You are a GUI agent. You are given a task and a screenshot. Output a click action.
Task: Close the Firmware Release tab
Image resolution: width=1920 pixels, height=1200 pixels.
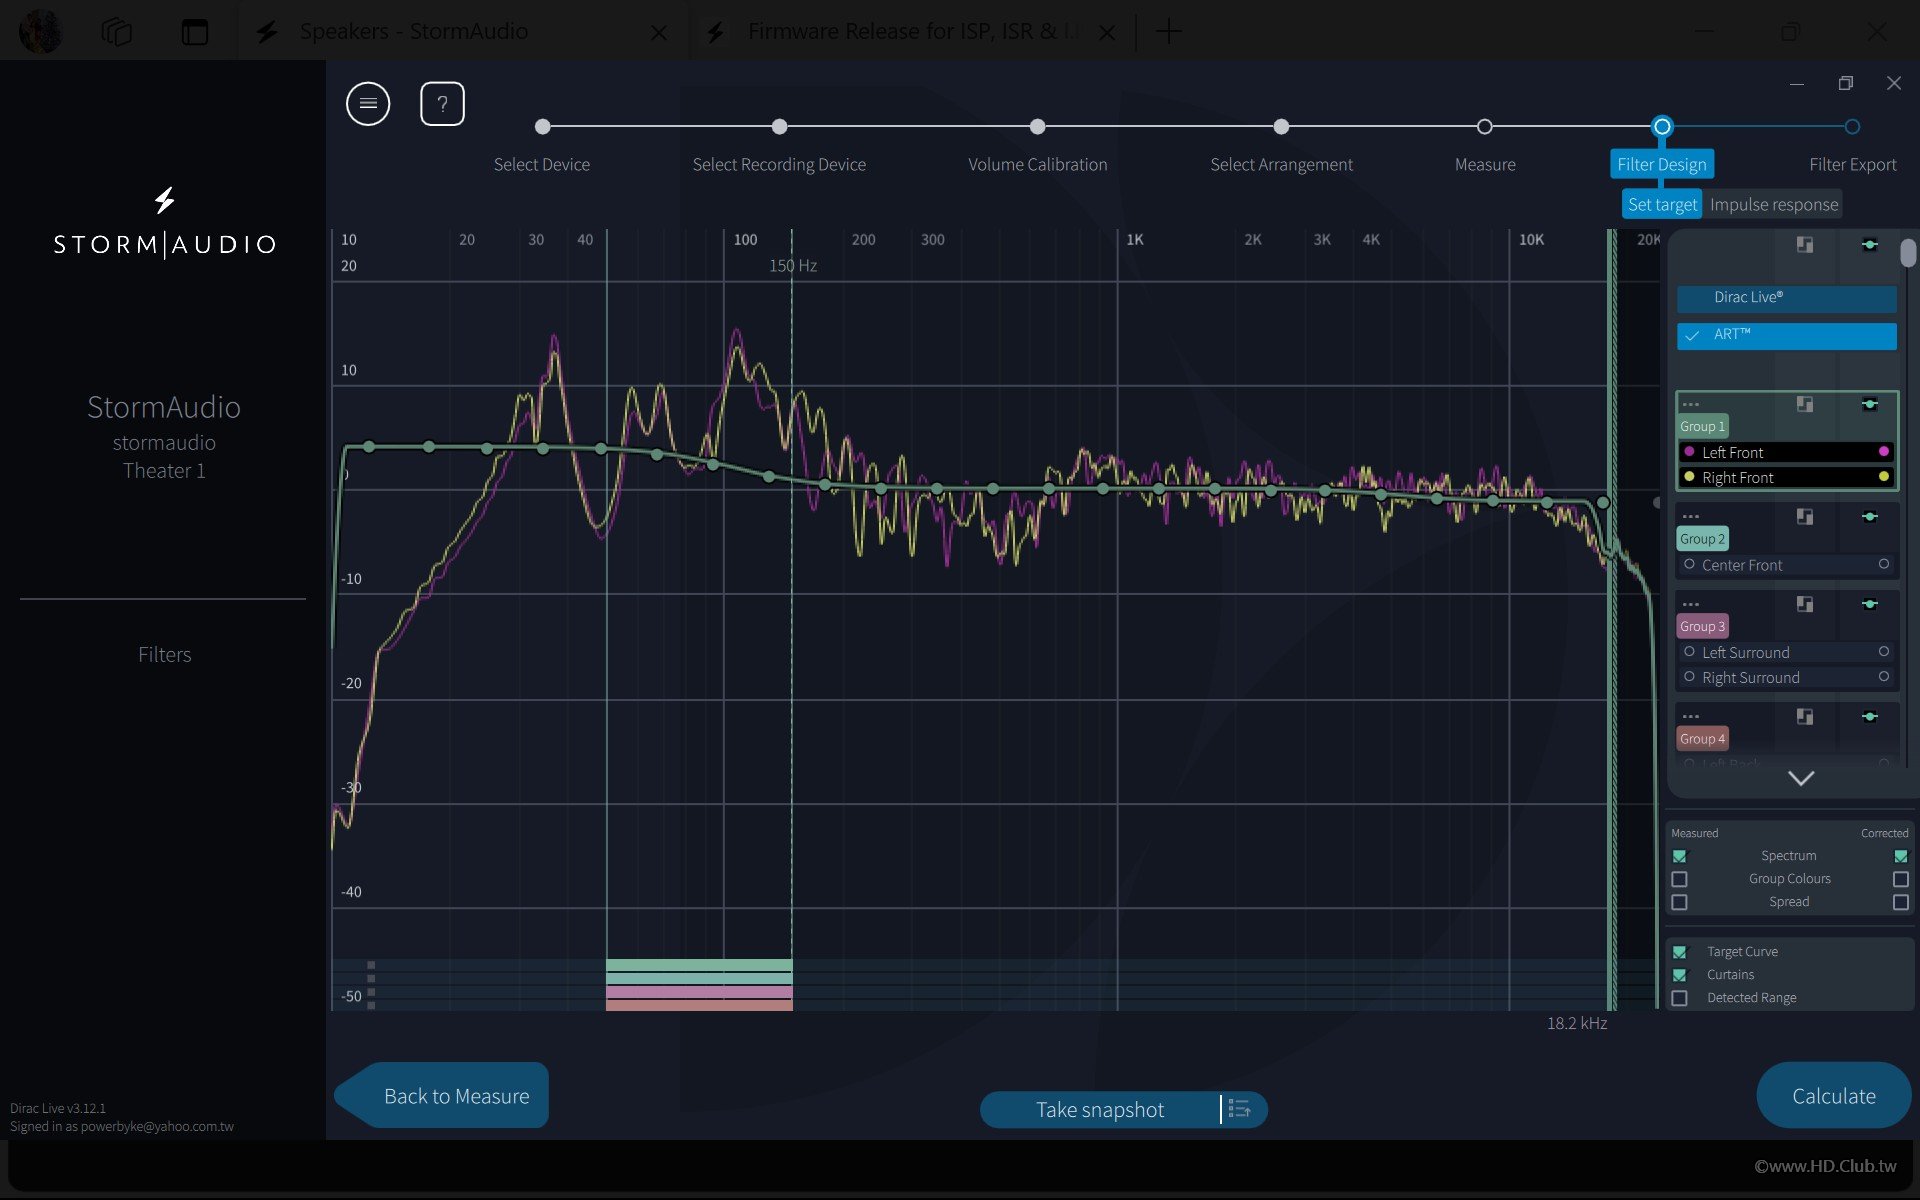pos(1107,32)
